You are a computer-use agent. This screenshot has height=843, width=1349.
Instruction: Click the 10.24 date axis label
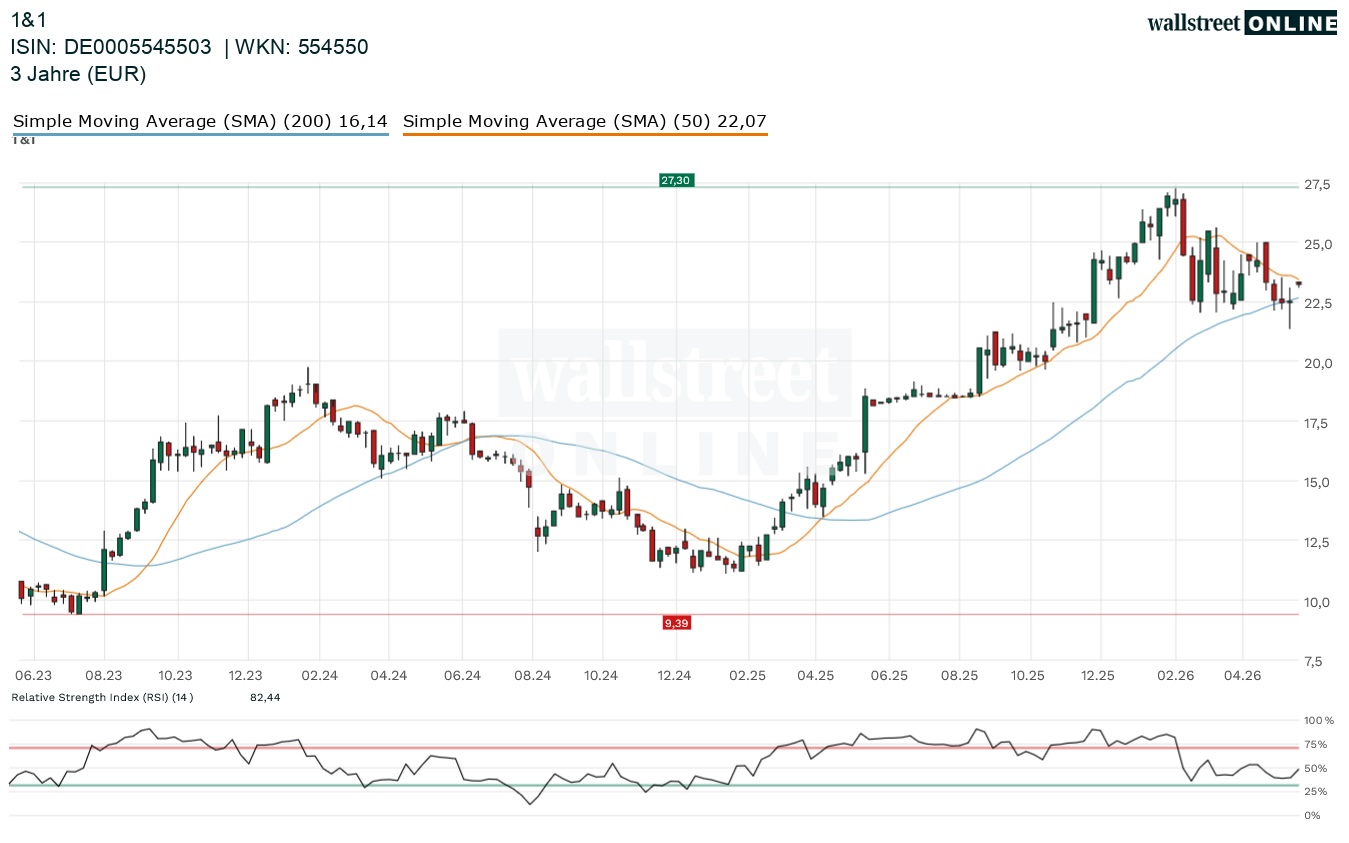pyautogui.click(x=601, y=676)
